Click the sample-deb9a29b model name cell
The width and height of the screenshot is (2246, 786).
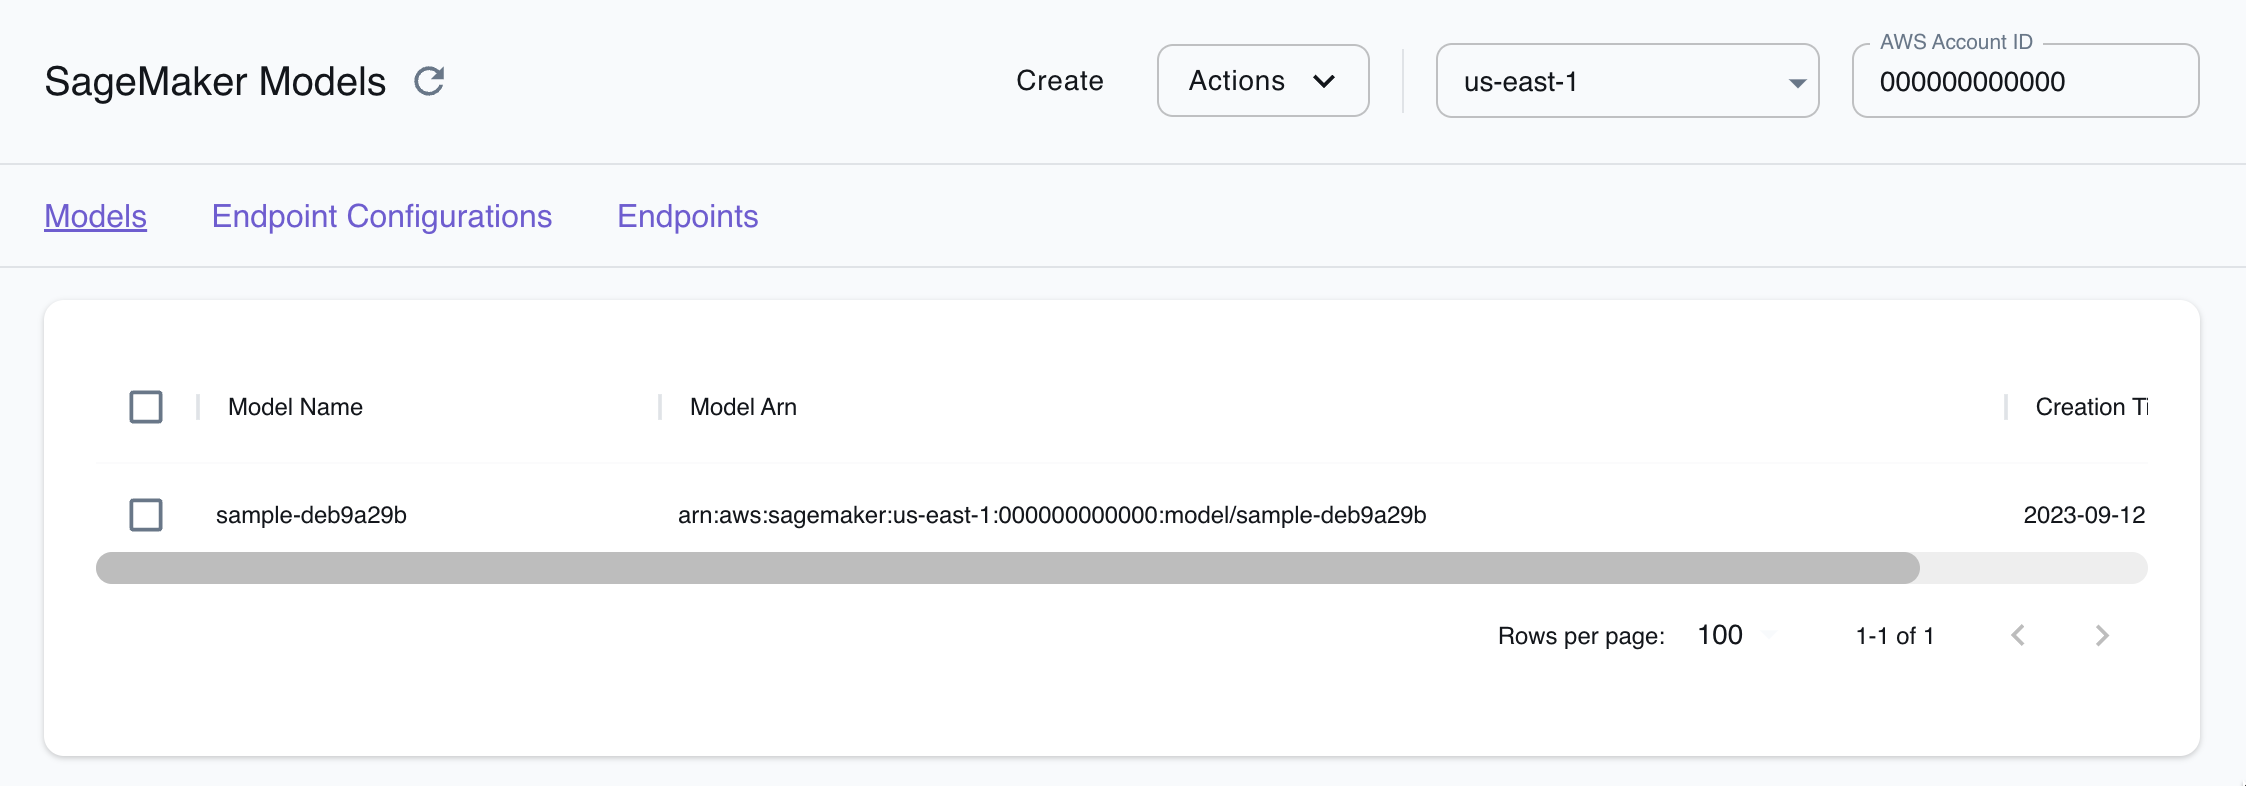(x=311, y=515)
